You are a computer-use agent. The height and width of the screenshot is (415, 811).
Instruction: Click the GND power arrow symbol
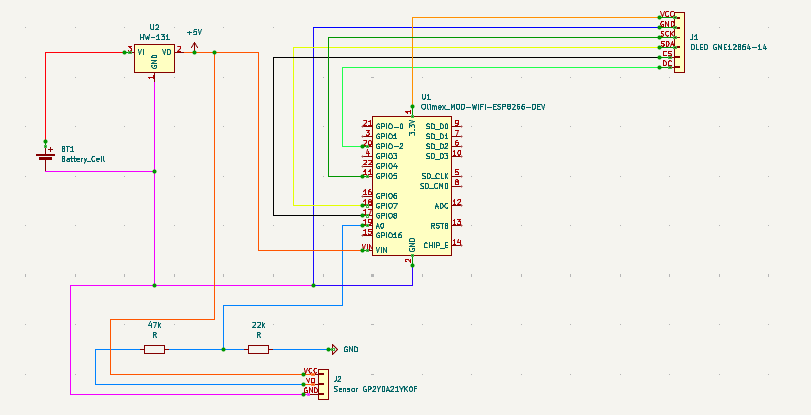click(333, 349)
